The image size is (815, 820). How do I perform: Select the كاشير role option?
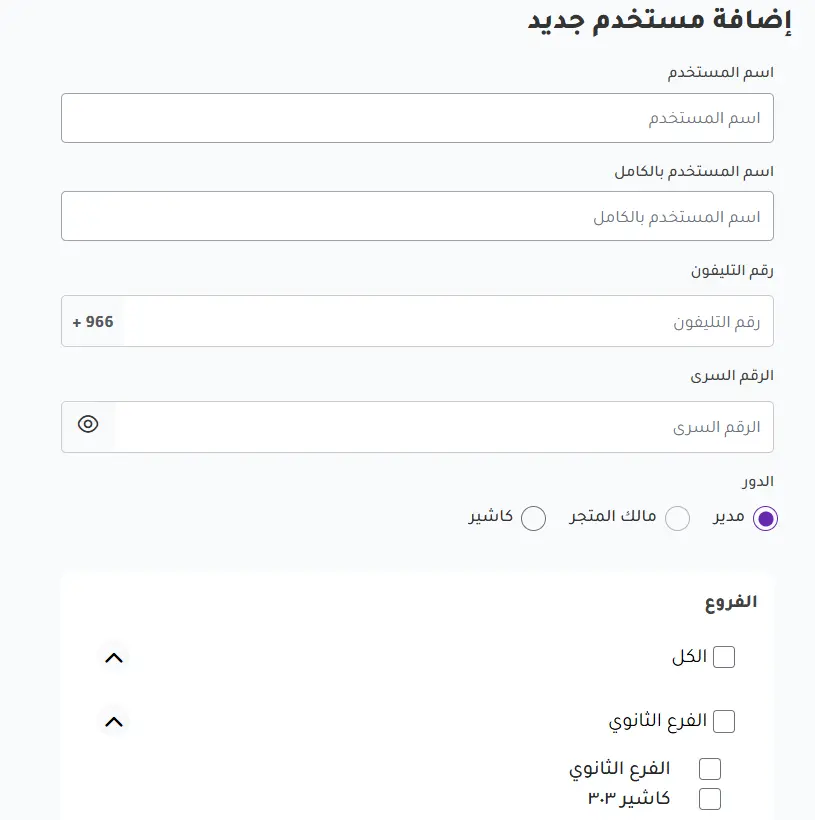[534, 519]
